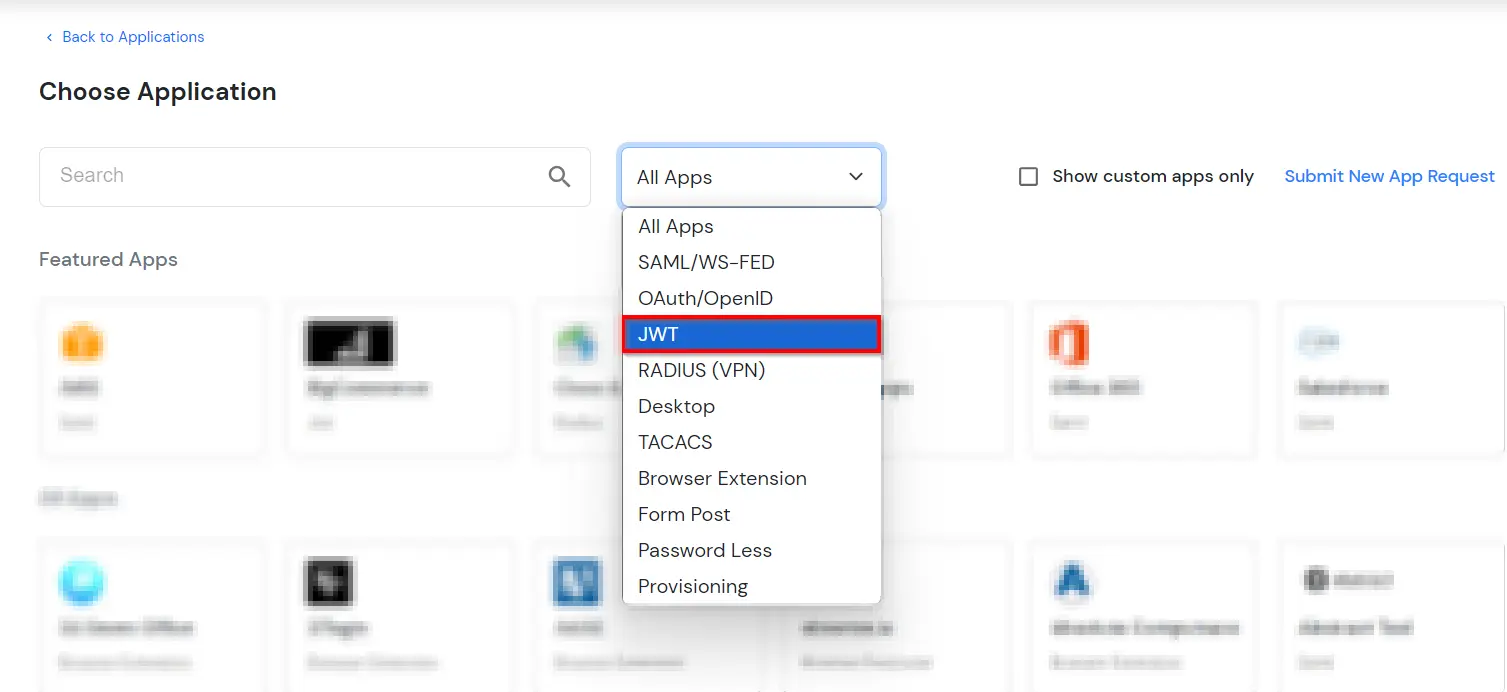Click the orange icon on the first featured tile
Screen dimensions: 1507x692
point(82,341)
